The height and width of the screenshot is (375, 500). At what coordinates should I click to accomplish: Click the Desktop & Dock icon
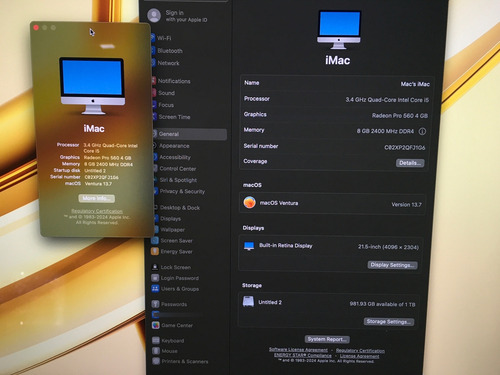tap(155, 207)
